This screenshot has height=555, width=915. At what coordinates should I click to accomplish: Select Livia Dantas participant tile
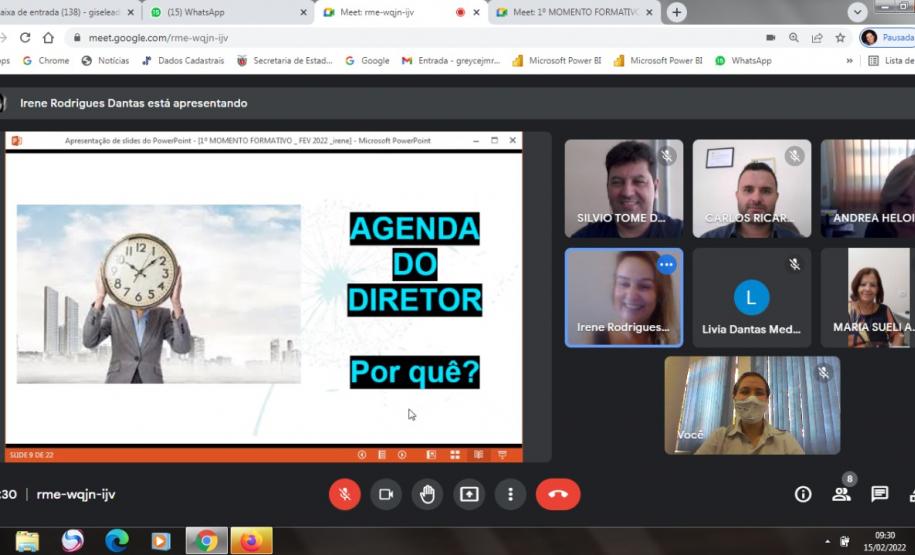(x=751, y=298)
